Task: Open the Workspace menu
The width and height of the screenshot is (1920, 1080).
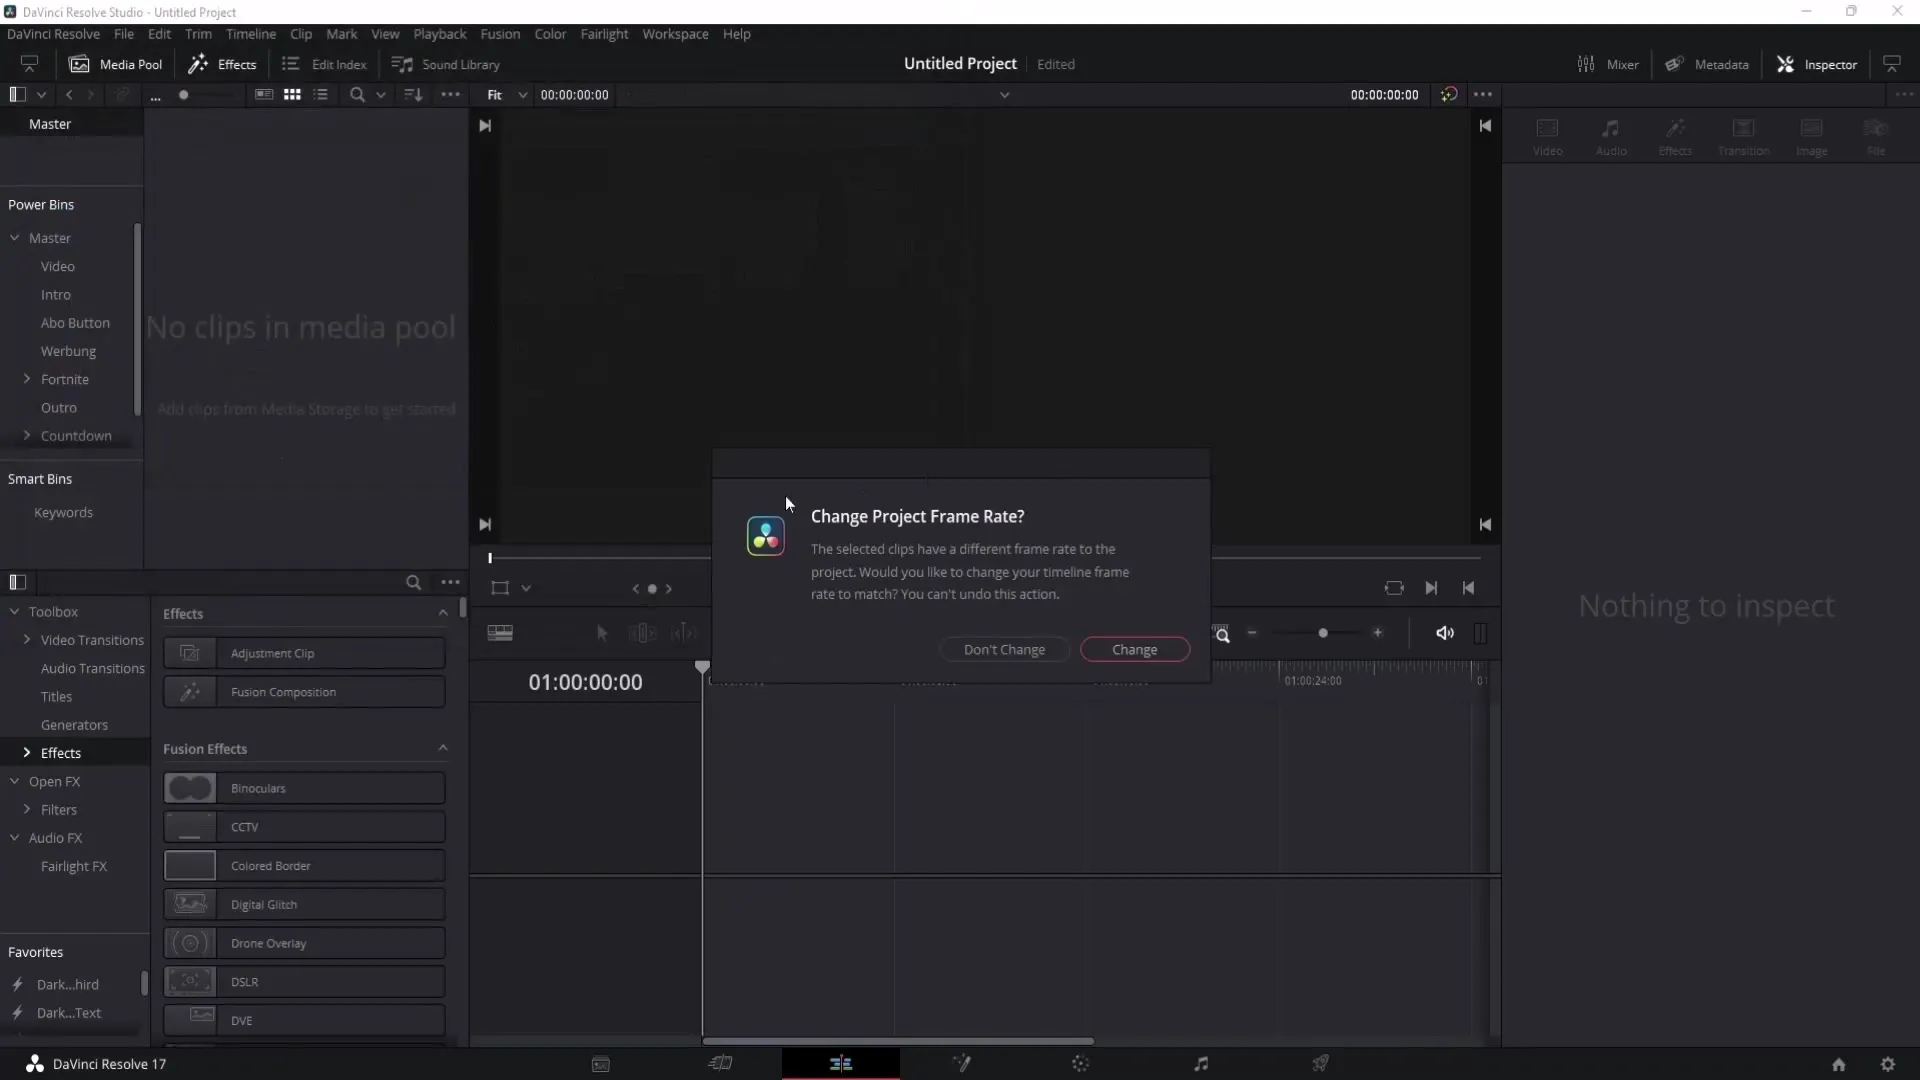Action: click(675, 34)
